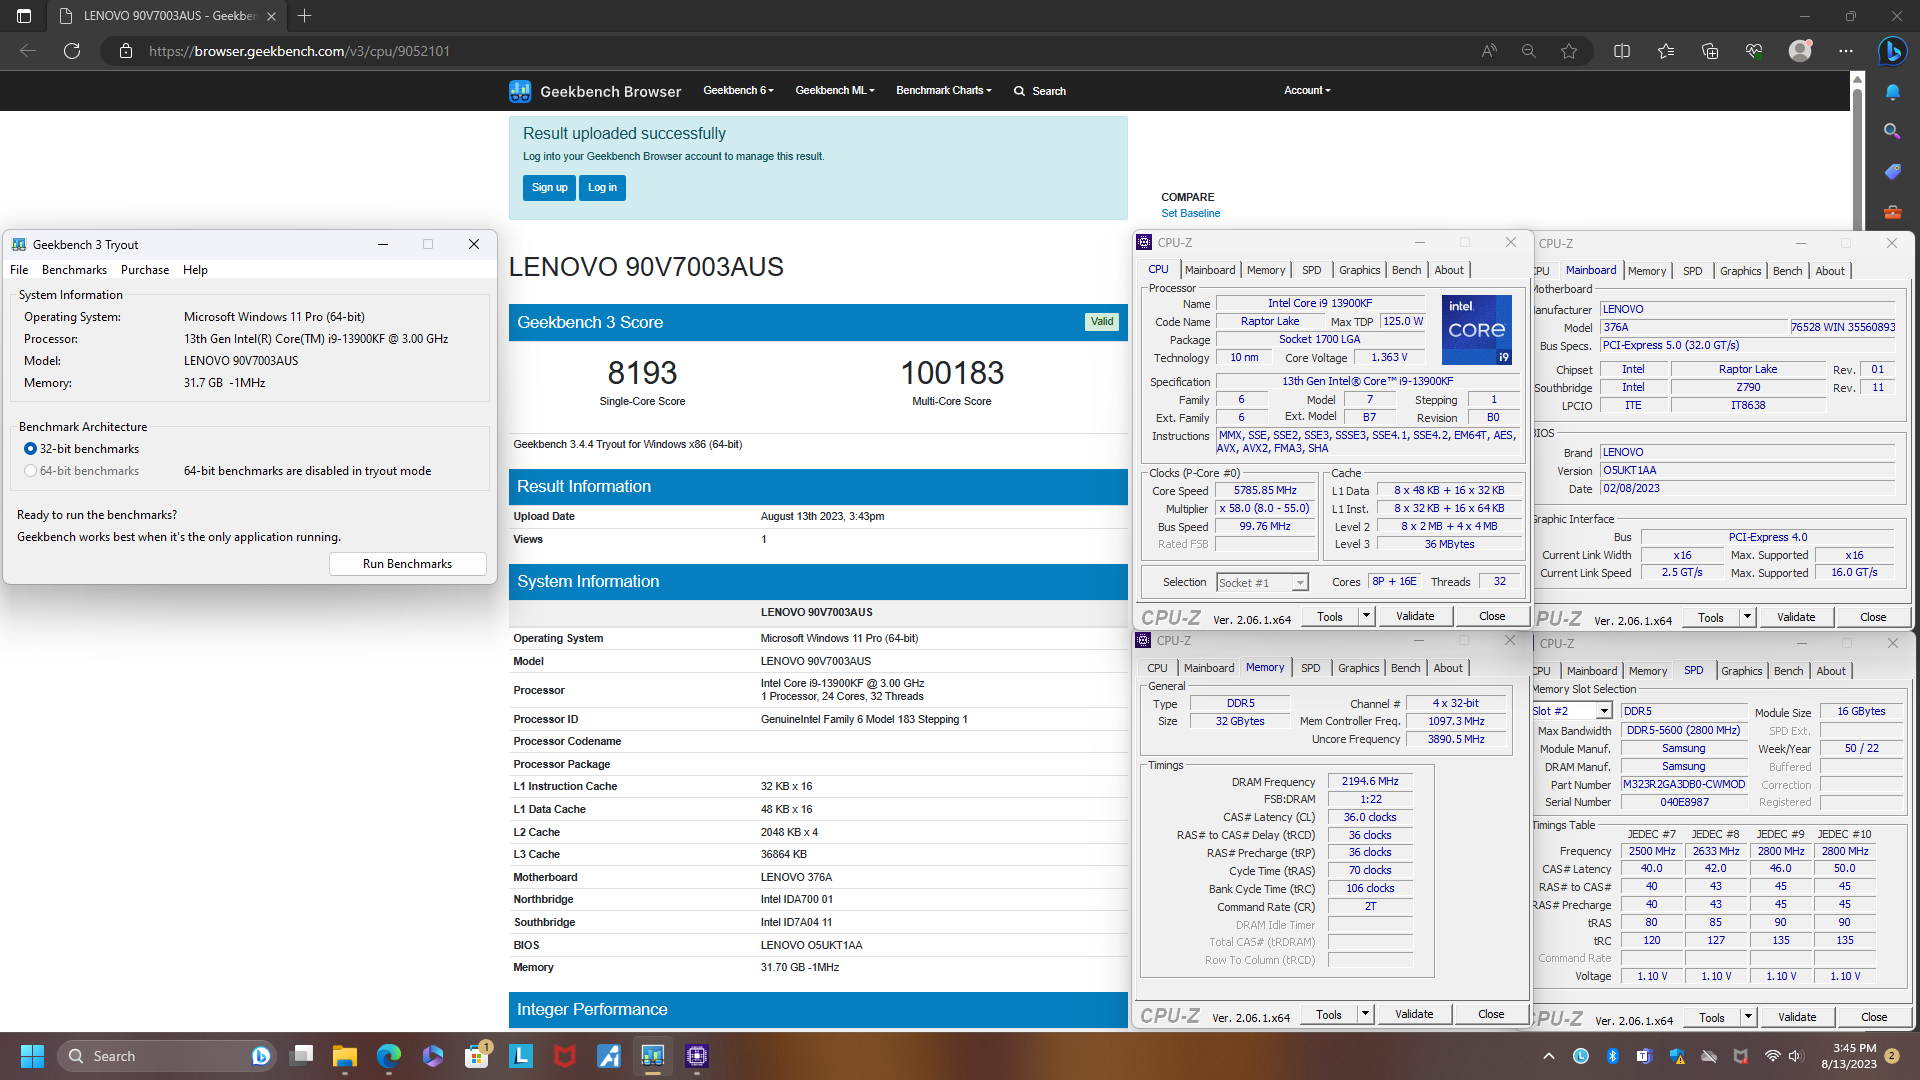
Task: Click the page vertical scrollbar thumb
Action: coord(1857,160)
